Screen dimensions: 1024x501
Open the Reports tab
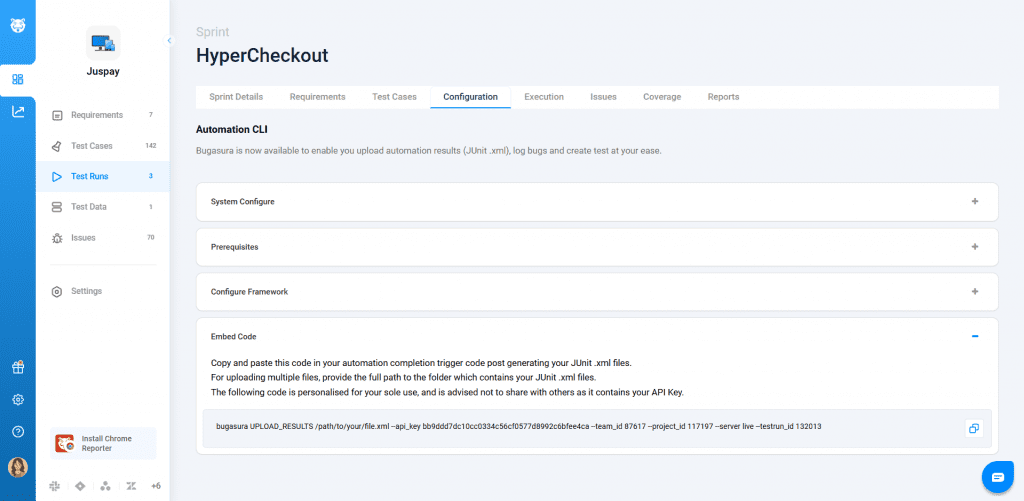tap(724, 97)
